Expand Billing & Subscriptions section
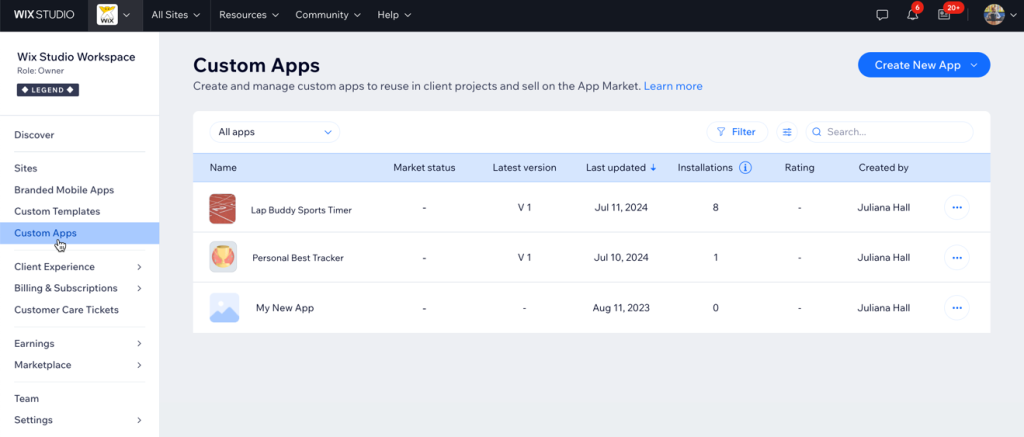The image size is (1024, 437). pyautogui.click(x=79, y=288)
